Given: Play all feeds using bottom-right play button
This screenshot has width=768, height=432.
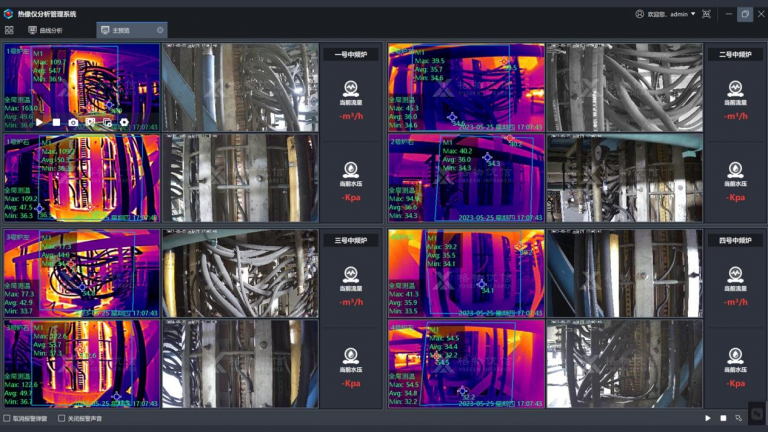Looking at the screenshot, I should [708, 418].
